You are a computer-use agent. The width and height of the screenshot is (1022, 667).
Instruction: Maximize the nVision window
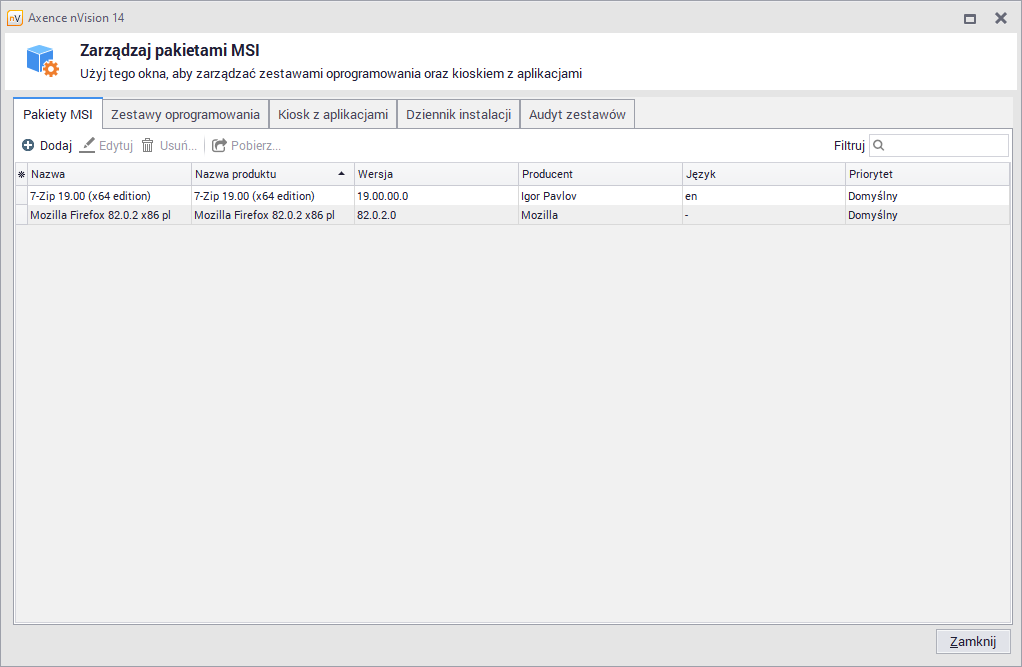(x=969, y=18)
